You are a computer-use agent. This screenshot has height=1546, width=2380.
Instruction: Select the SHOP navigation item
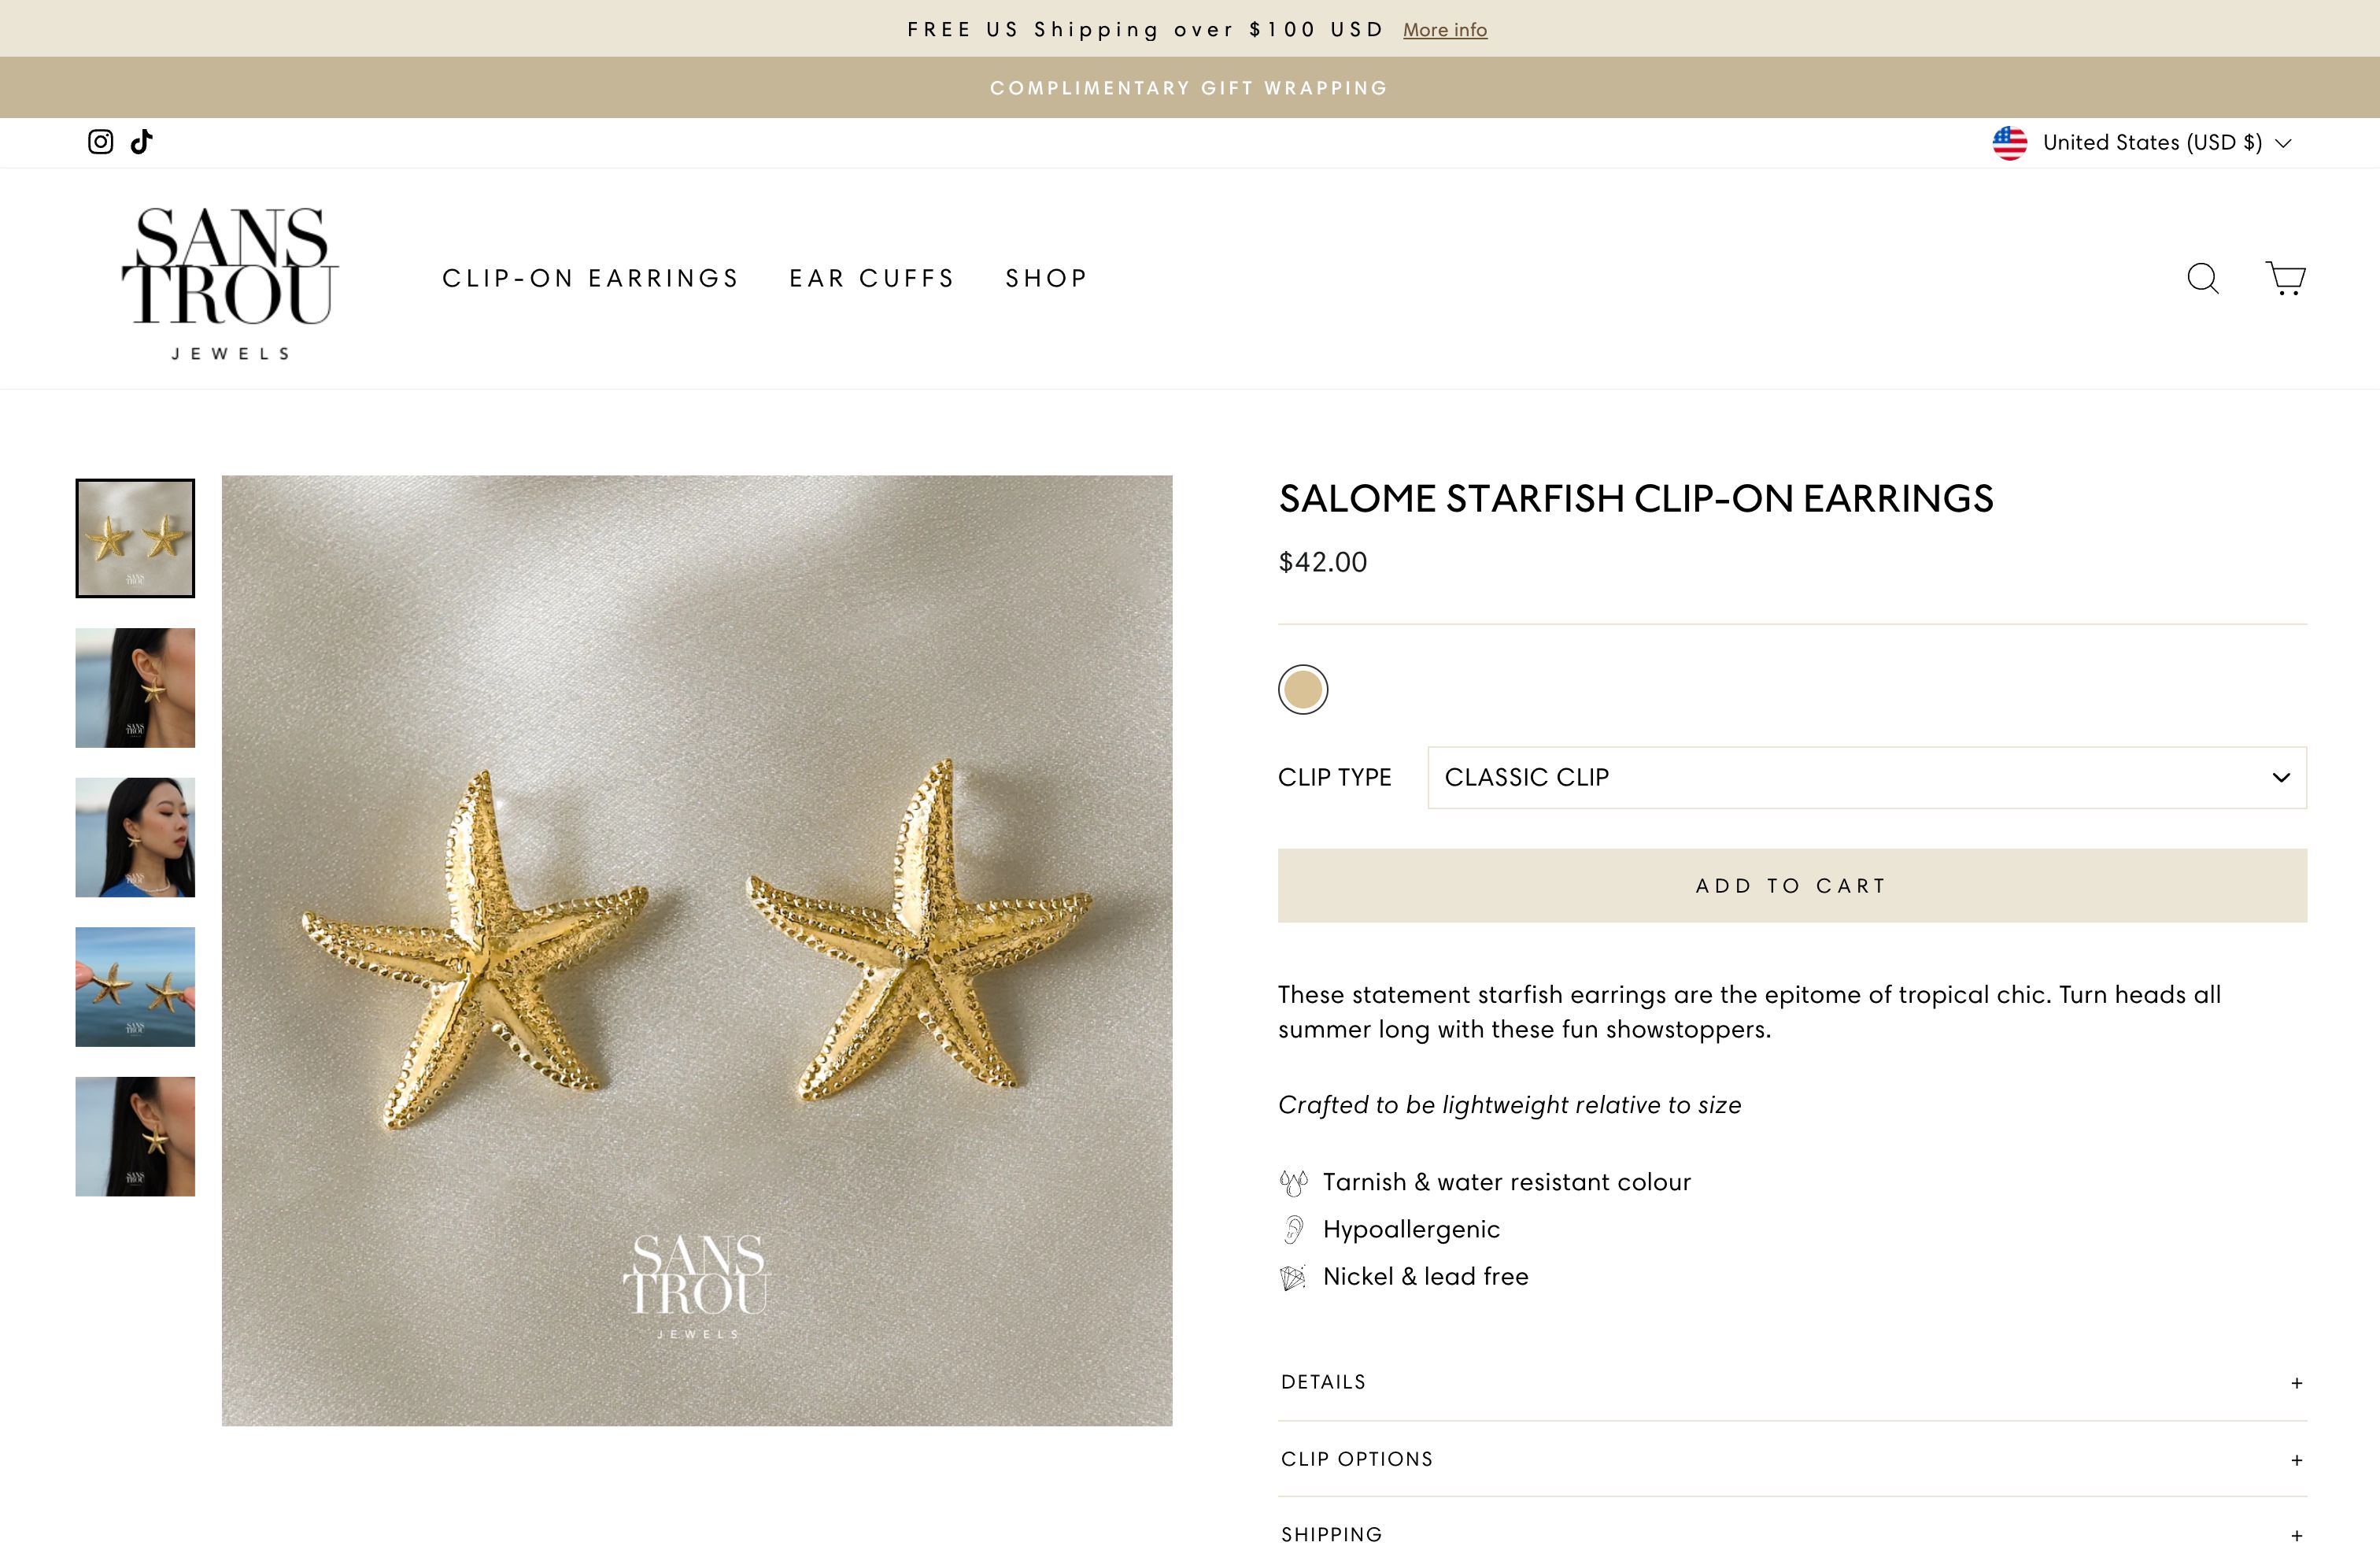pyautogui.click(x=1046, y=279)
